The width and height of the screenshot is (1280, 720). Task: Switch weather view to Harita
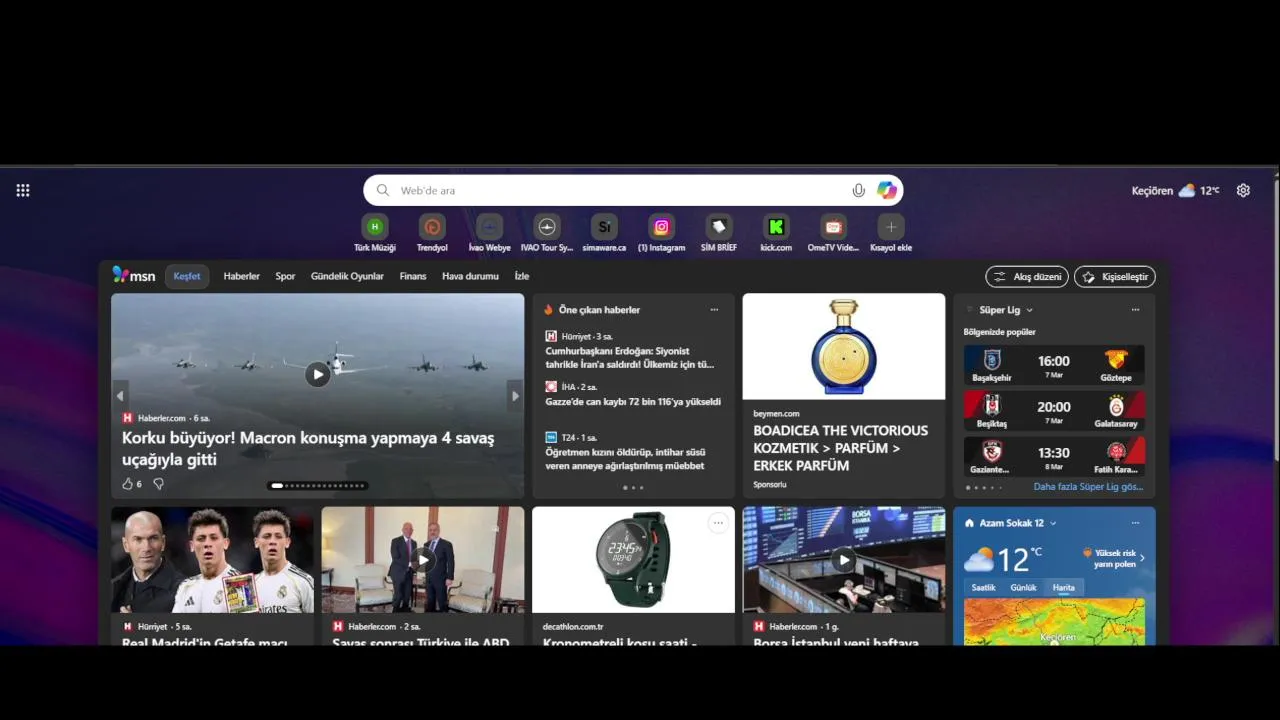(1064, 588)
